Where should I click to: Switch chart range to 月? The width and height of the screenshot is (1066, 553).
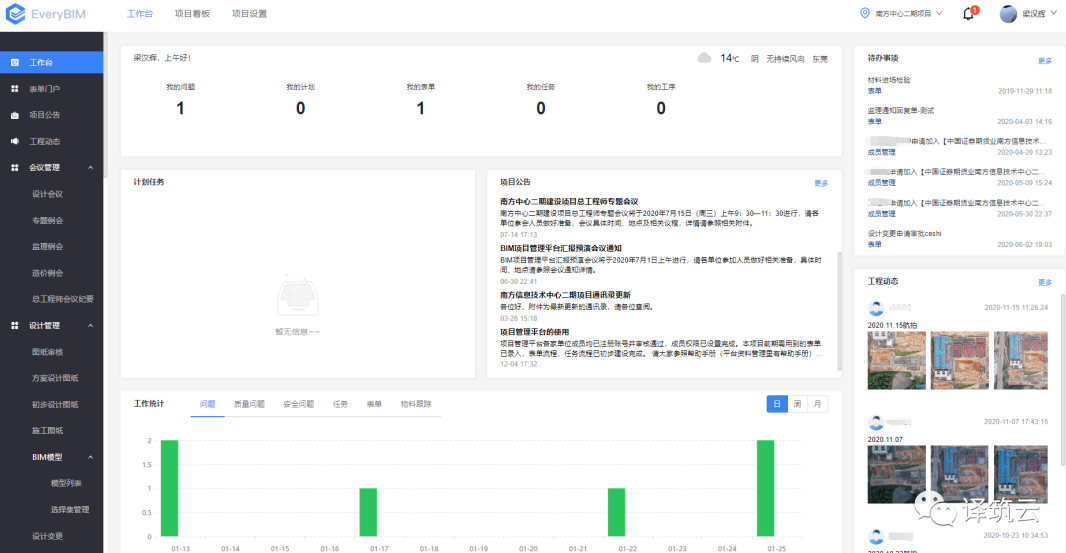818,404
